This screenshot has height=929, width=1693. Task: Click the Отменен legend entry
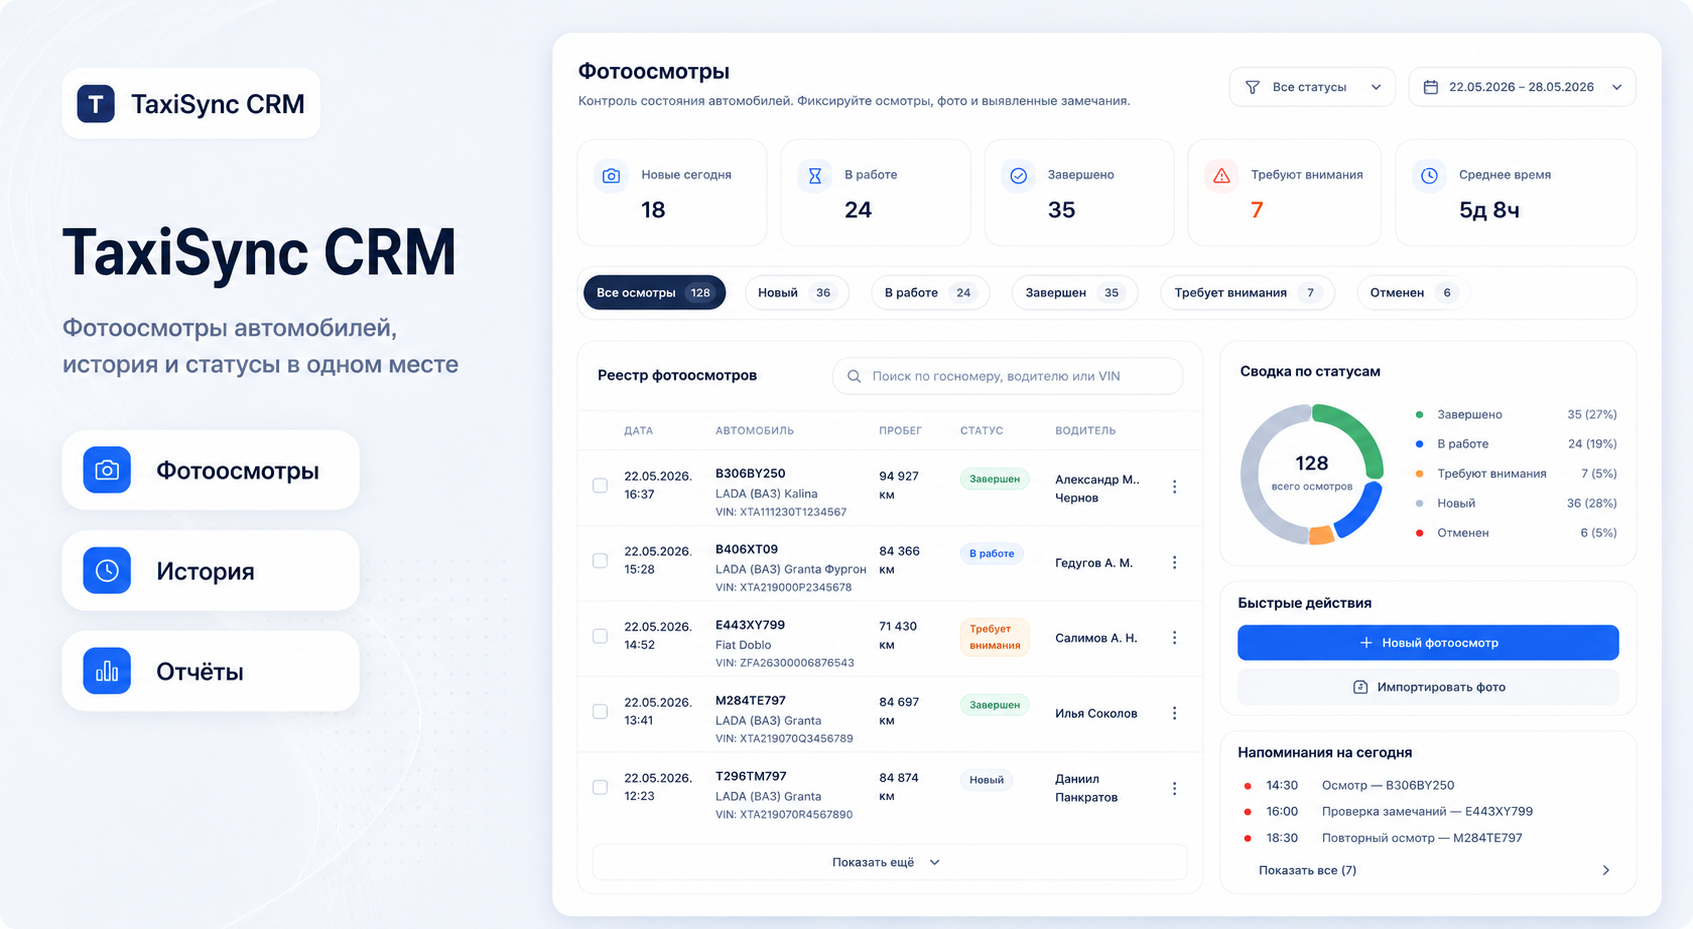coord(1516,533)
